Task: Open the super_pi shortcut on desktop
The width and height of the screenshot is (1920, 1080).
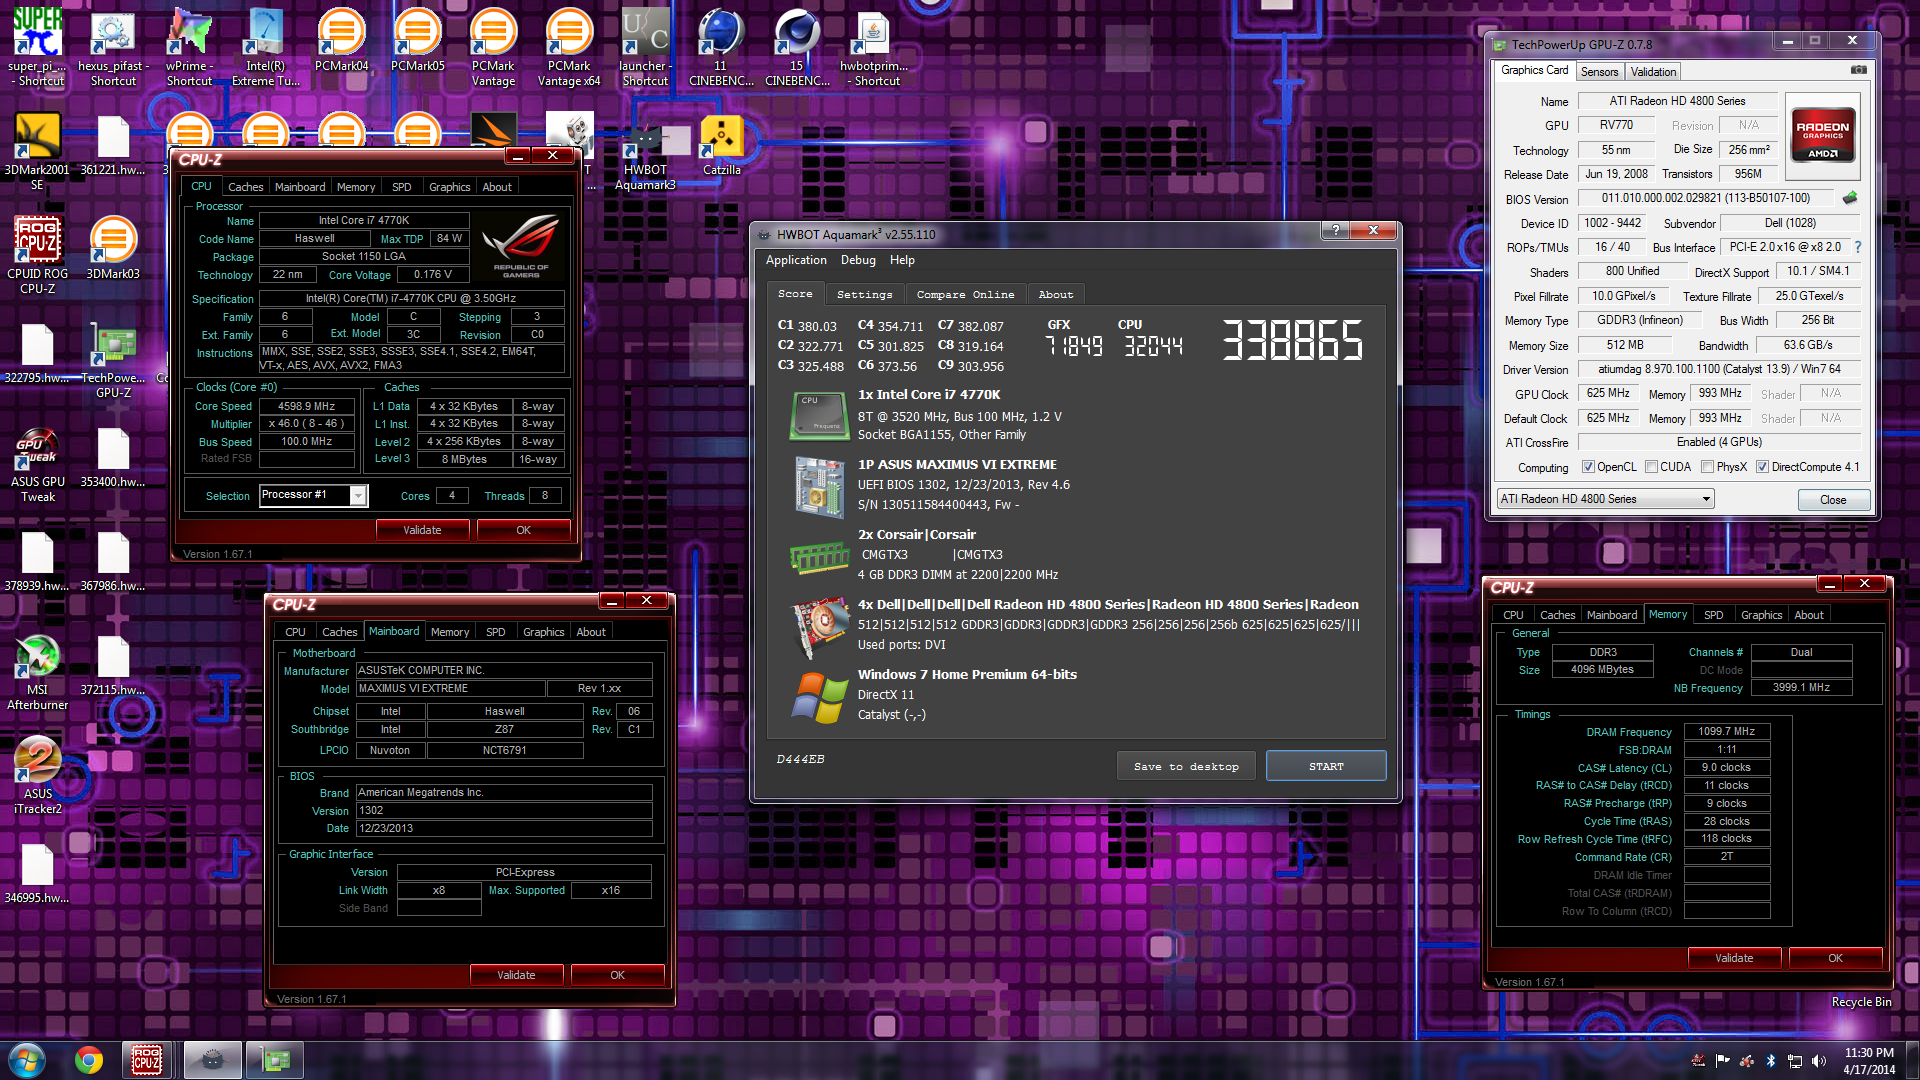Action: (37, 45)
